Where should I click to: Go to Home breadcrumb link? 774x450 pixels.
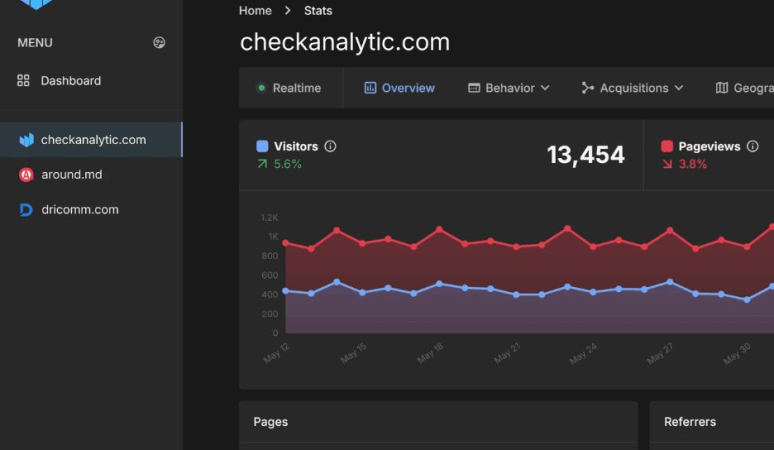point(255,10)
